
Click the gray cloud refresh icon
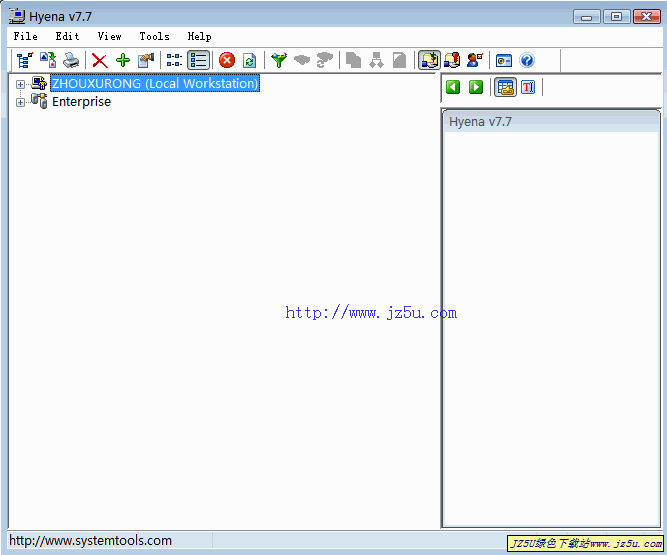click(325, 60)
